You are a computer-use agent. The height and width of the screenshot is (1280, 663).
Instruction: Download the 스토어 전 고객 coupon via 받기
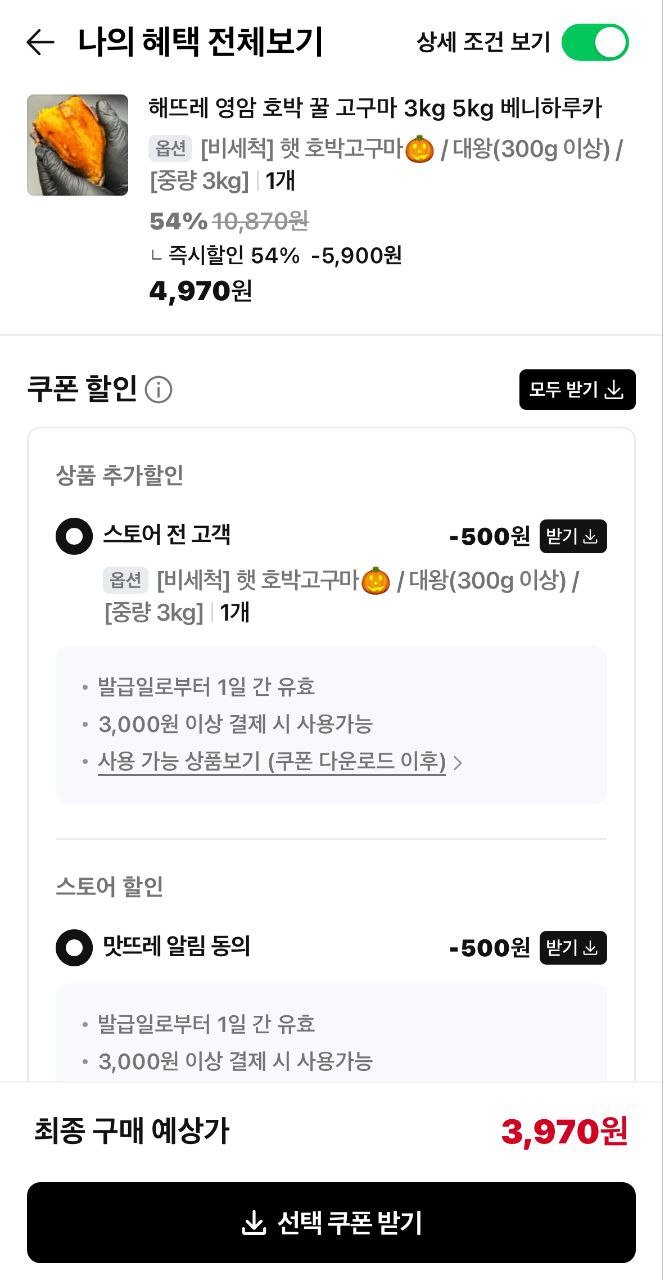coord(573,537)
